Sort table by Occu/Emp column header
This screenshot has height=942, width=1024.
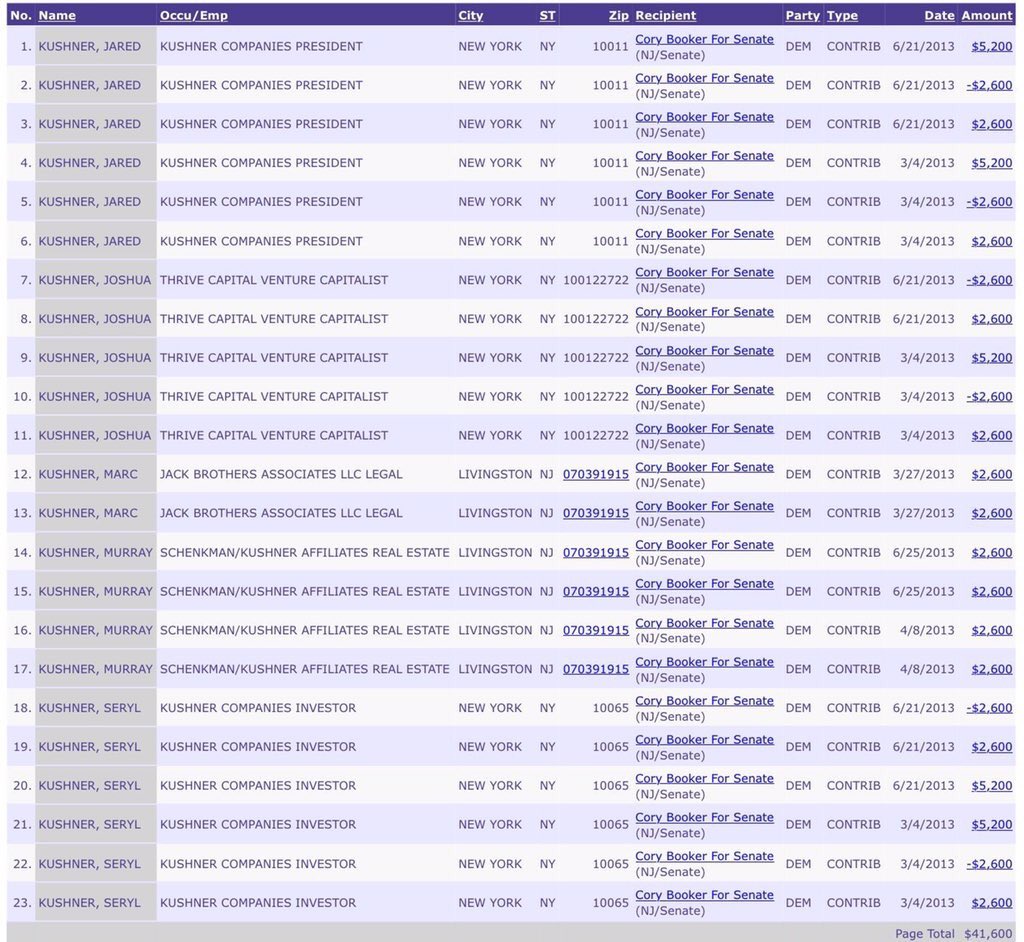click(193, 15)
